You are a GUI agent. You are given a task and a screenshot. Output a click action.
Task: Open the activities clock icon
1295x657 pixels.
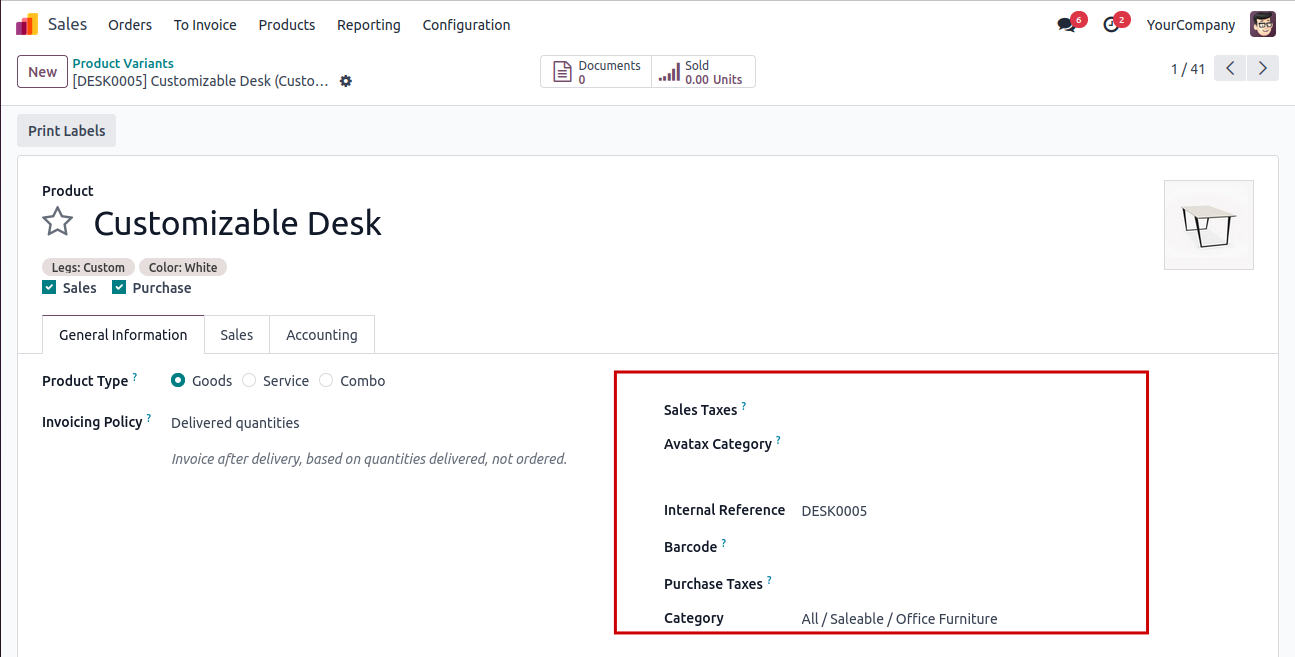point(1111,25)
